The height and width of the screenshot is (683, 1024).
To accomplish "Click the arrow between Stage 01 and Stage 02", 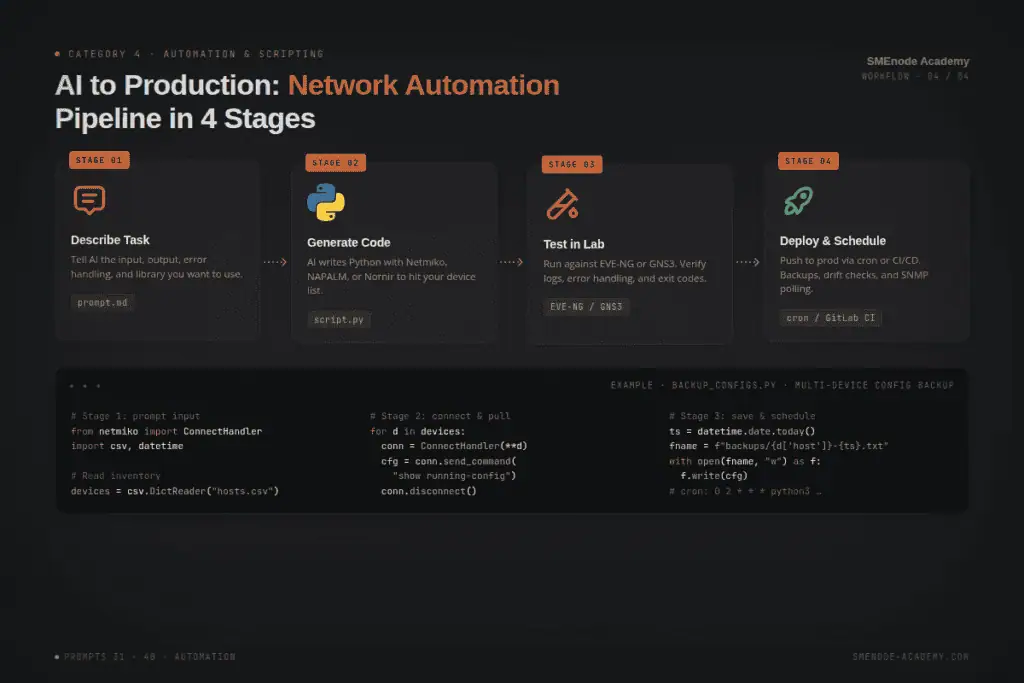I will coord(275,262).
